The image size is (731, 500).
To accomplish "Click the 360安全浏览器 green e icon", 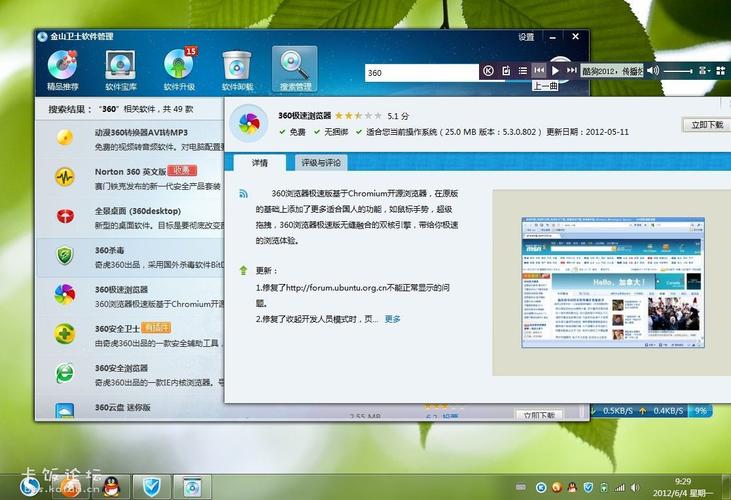I will [x=65, y=373].
